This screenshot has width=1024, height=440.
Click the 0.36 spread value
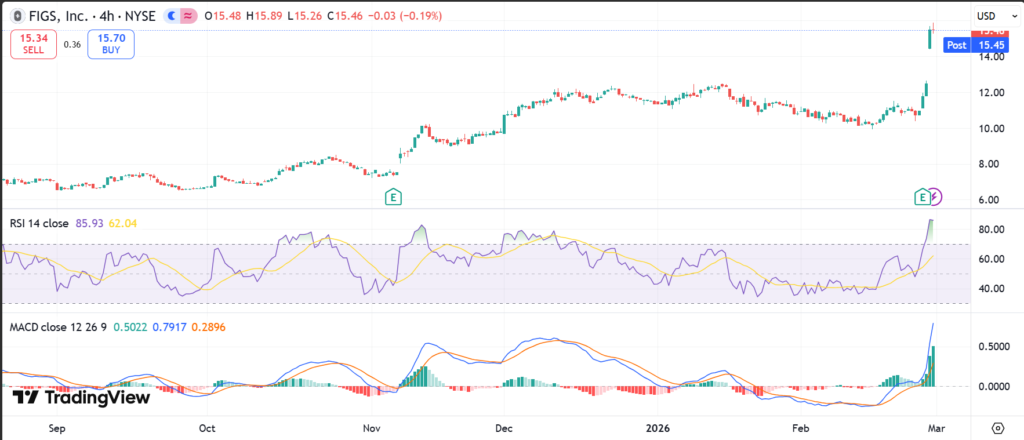[72, 44]
